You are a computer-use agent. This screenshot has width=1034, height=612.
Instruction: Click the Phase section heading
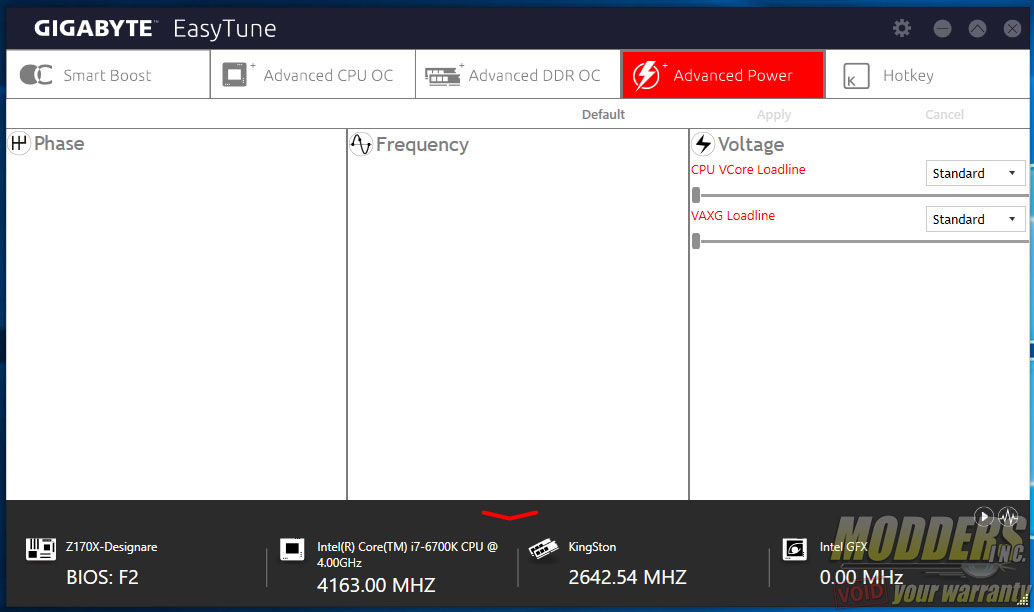(x=59, y=143)
